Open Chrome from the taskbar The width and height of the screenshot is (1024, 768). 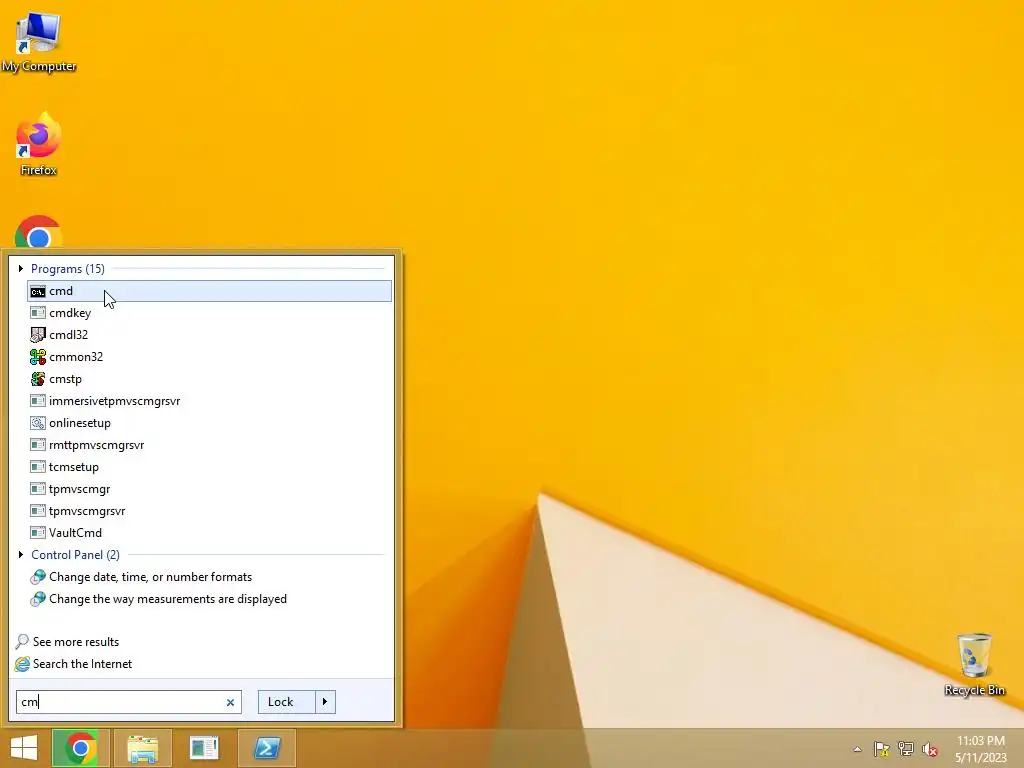[x=80, y=748]
